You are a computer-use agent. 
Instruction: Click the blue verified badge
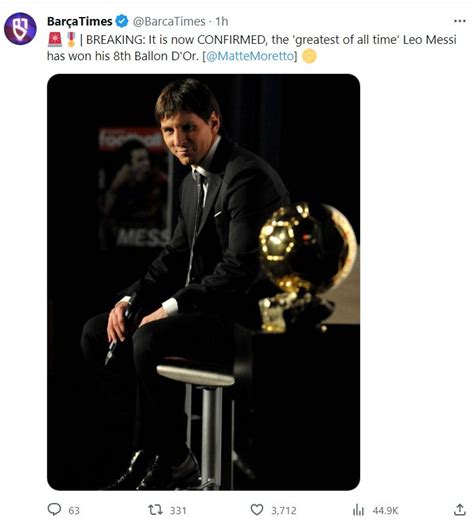click(122, 21)
